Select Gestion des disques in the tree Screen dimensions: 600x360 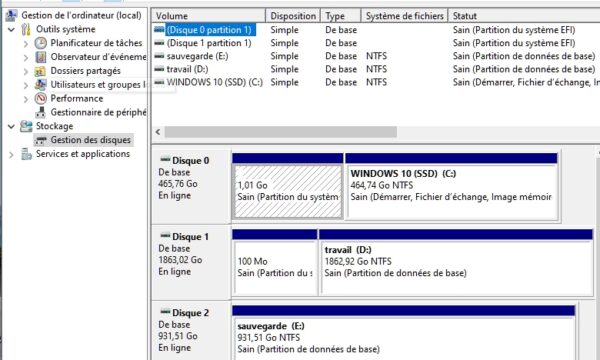pos(91,140)
